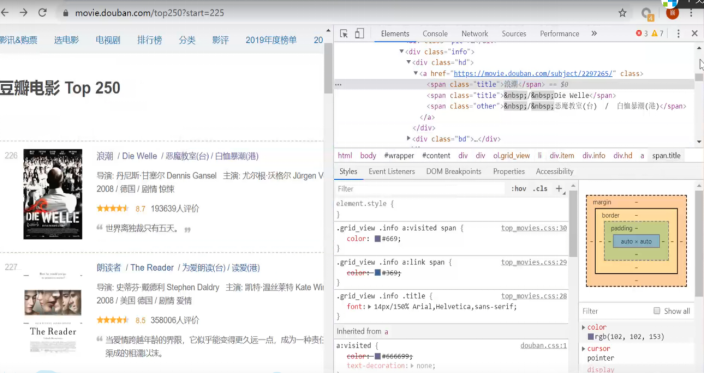The height and width of the screenshot is (373, 704).
Task: Open the user profile avatar
Action: point(672,13)
